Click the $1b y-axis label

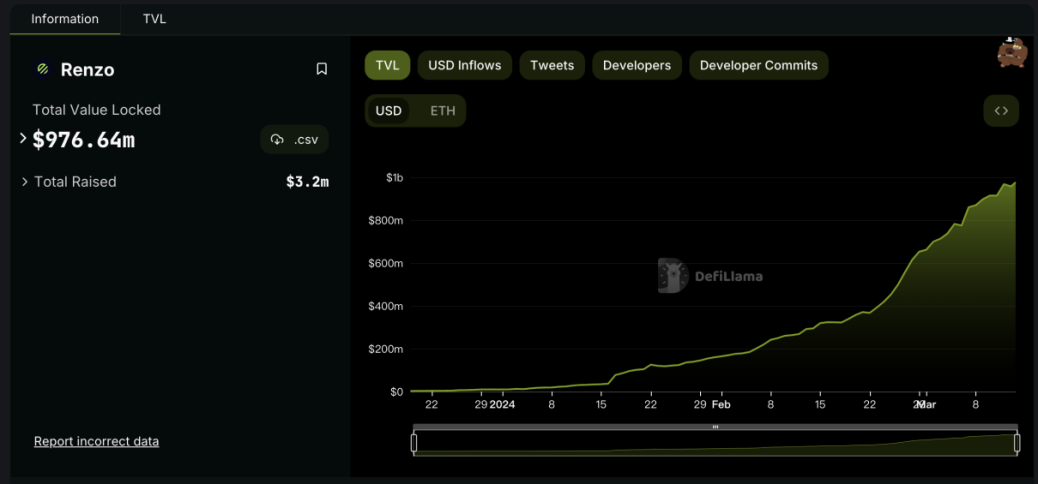click(x=395, y=178)
